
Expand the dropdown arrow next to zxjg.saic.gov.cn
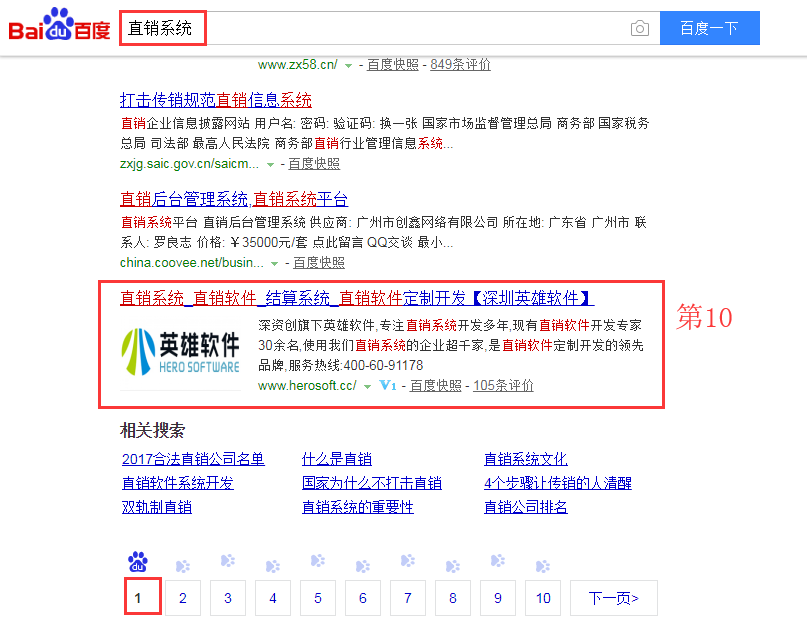pos(270,163)
